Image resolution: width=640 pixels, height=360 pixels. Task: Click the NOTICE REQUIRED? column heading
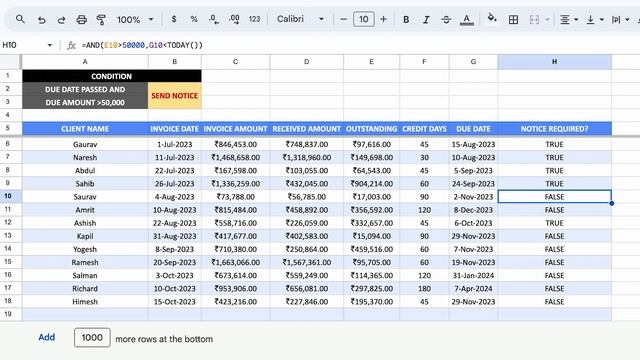tap(554, 129)
